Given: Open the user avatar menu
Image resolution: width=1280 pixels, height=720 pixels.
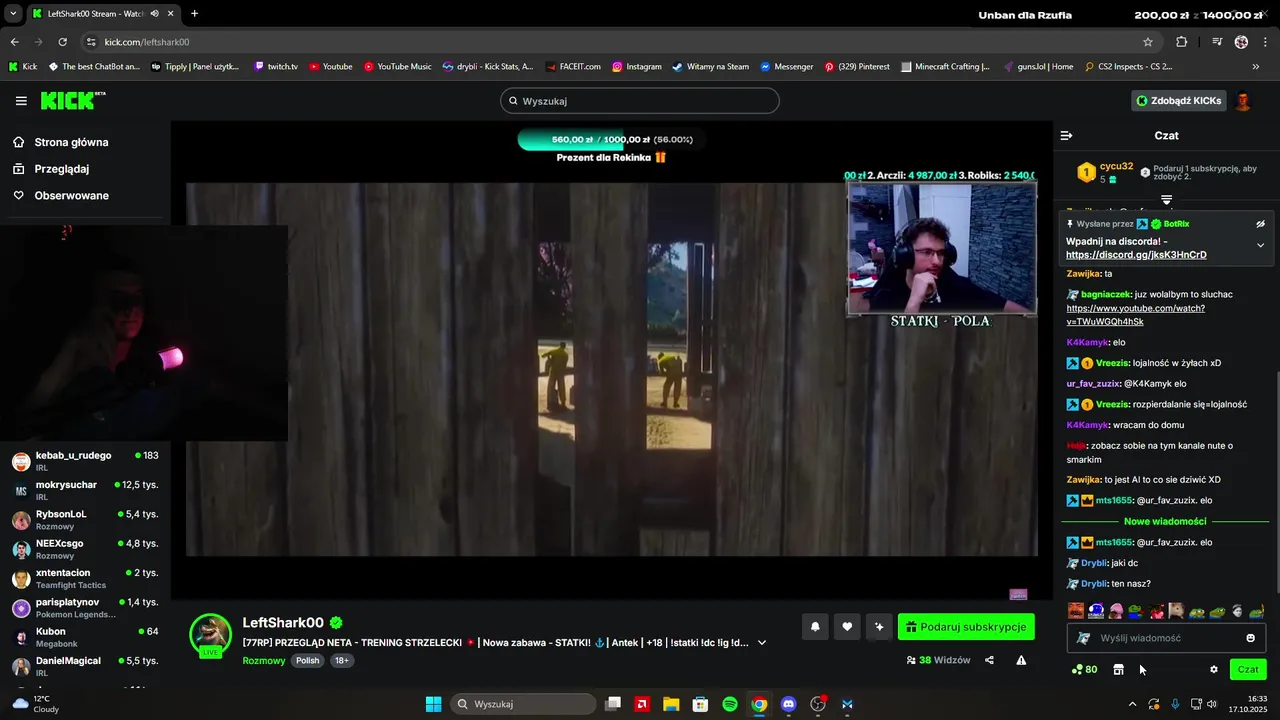Looking at the screenshot, I should click(x=1243, y=101).
